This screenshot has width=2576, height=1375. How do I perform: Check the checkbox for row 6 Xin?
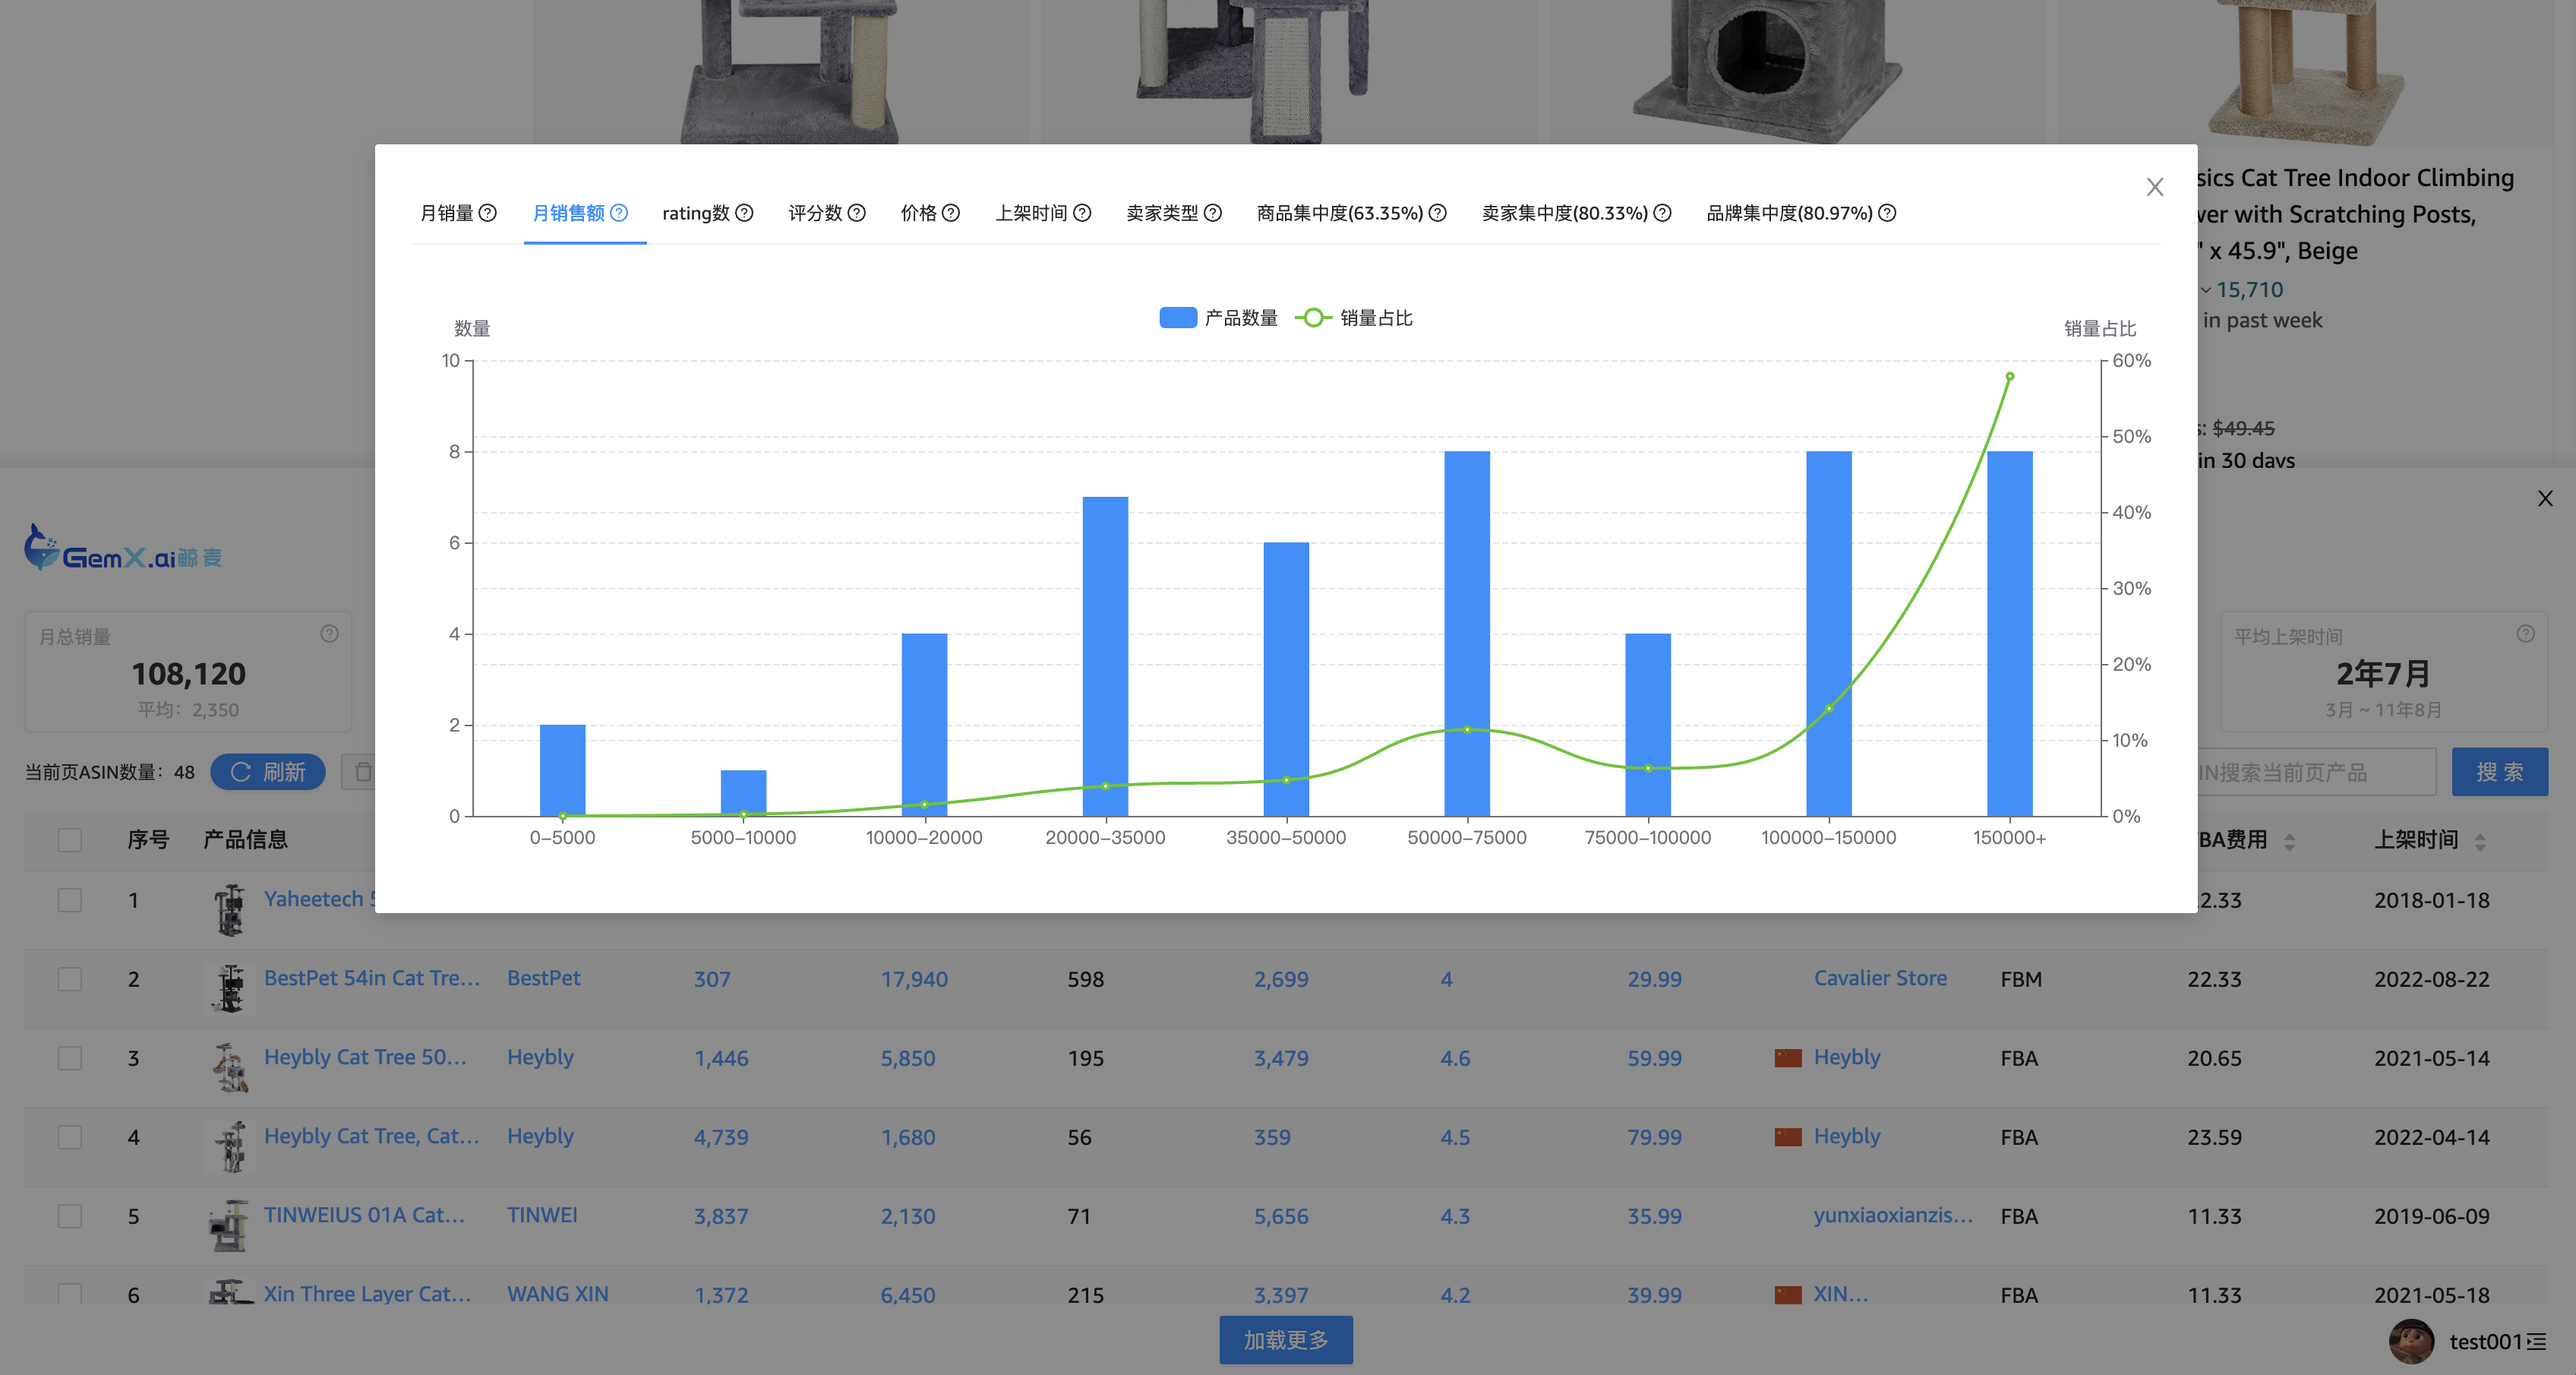click(70, 1293)
